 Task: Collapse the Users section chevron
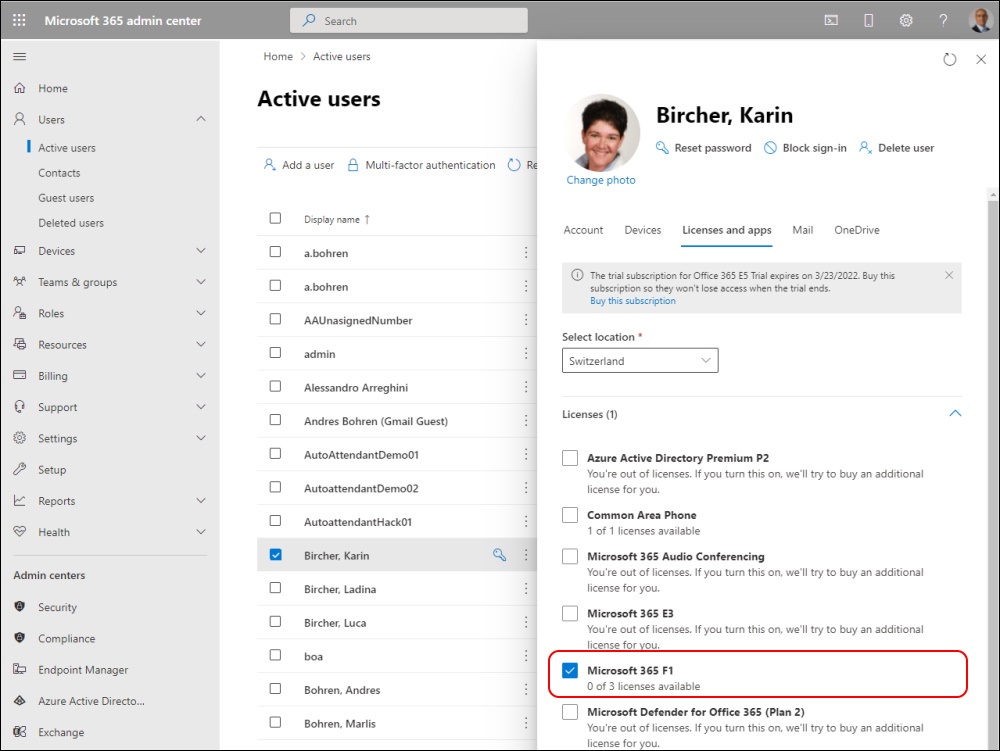click(x=201, y=119)
